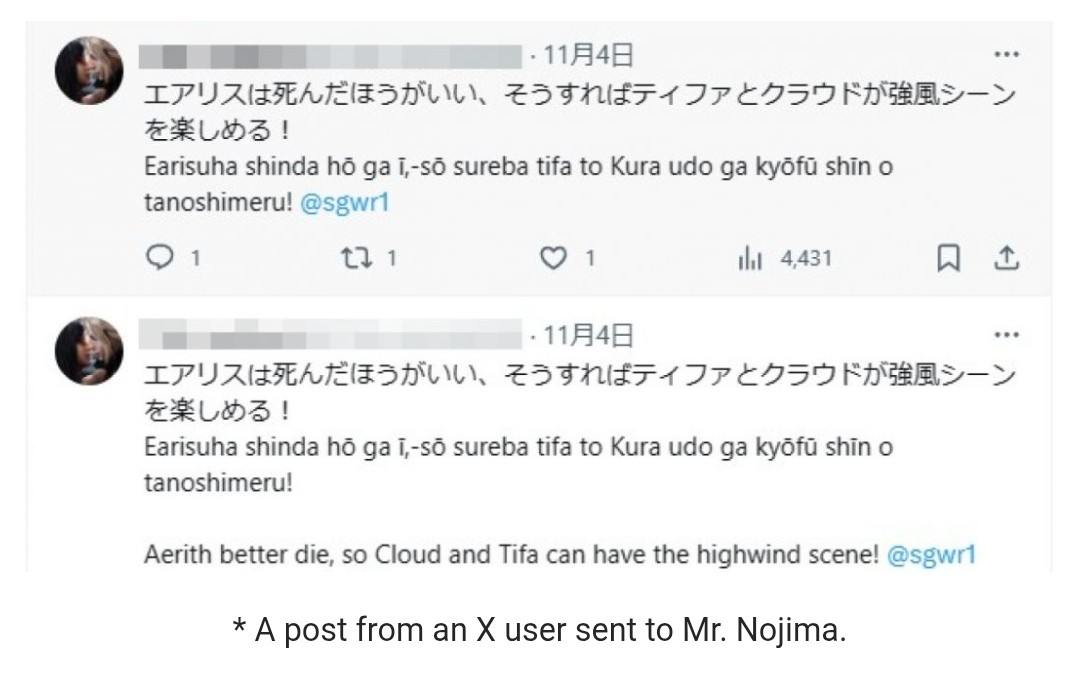
Task: Bookmark the first post
Action: (x=948, y=258)
